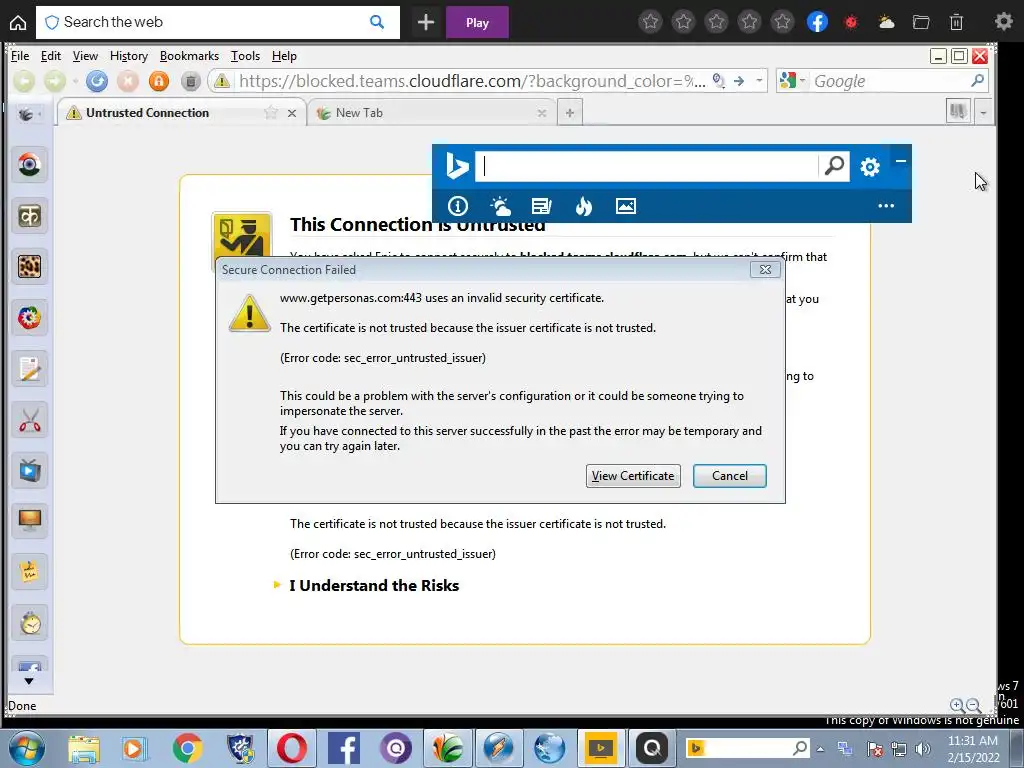Open the yellow sticky note sidebar icon

(x=29, y=572)
